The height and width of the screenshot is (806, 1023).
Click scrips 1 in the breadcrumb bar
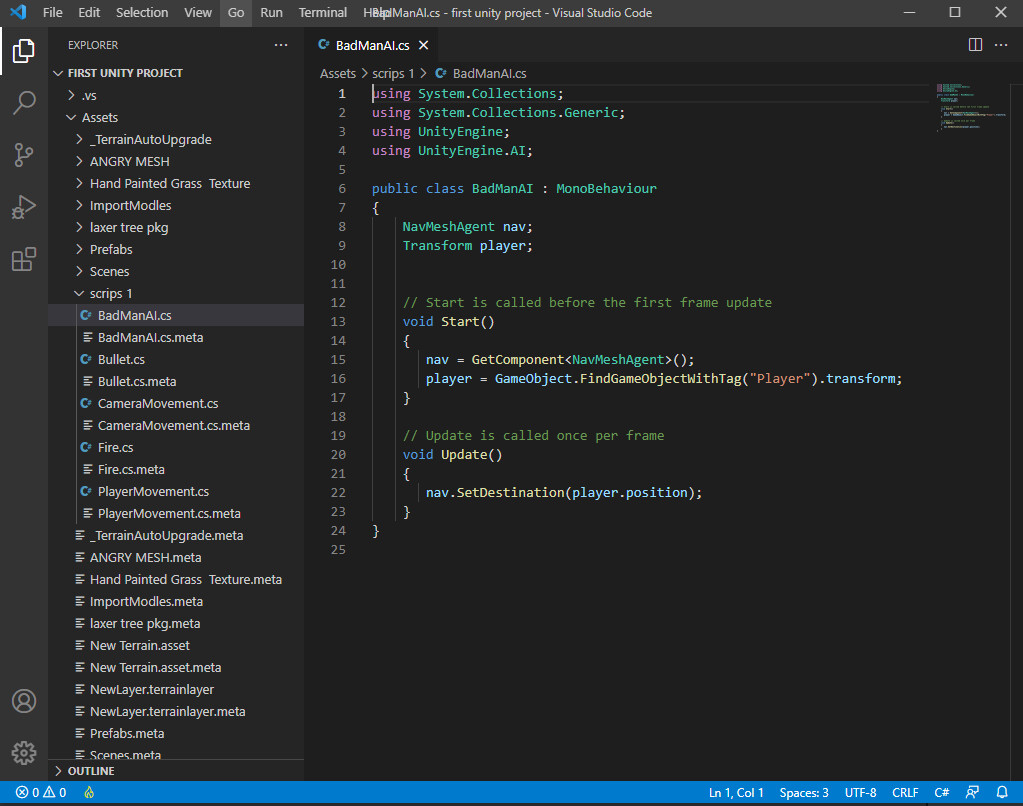tap(394, 72)
